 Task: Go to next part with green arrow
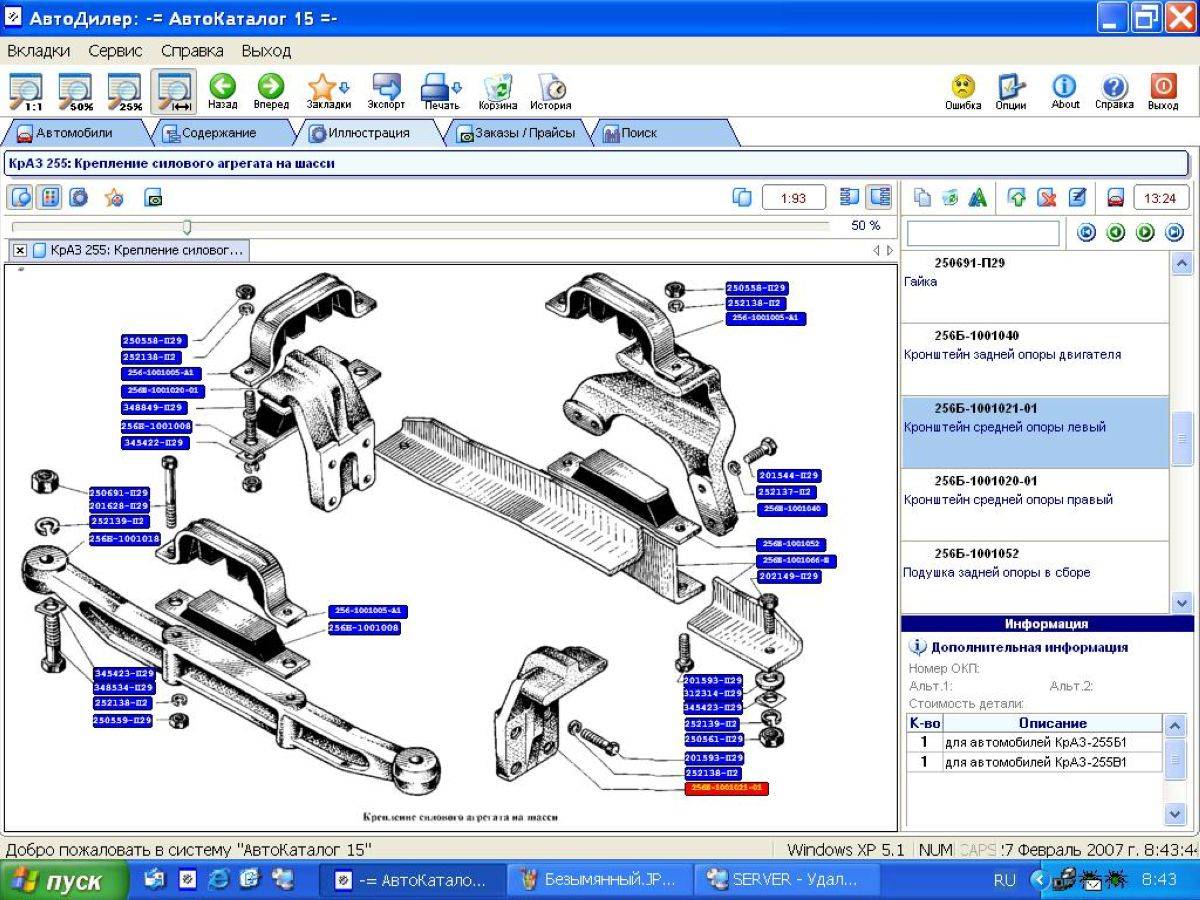coord(1145,233)
